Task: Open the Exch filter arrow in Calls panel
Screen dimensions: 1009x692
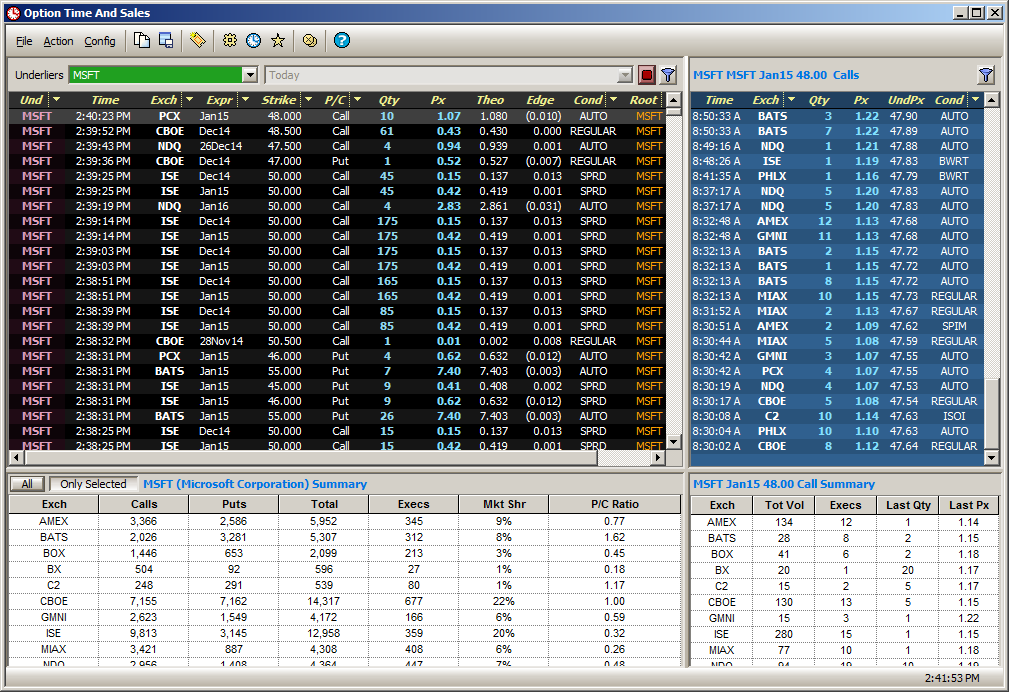Action: coord(791,100)
